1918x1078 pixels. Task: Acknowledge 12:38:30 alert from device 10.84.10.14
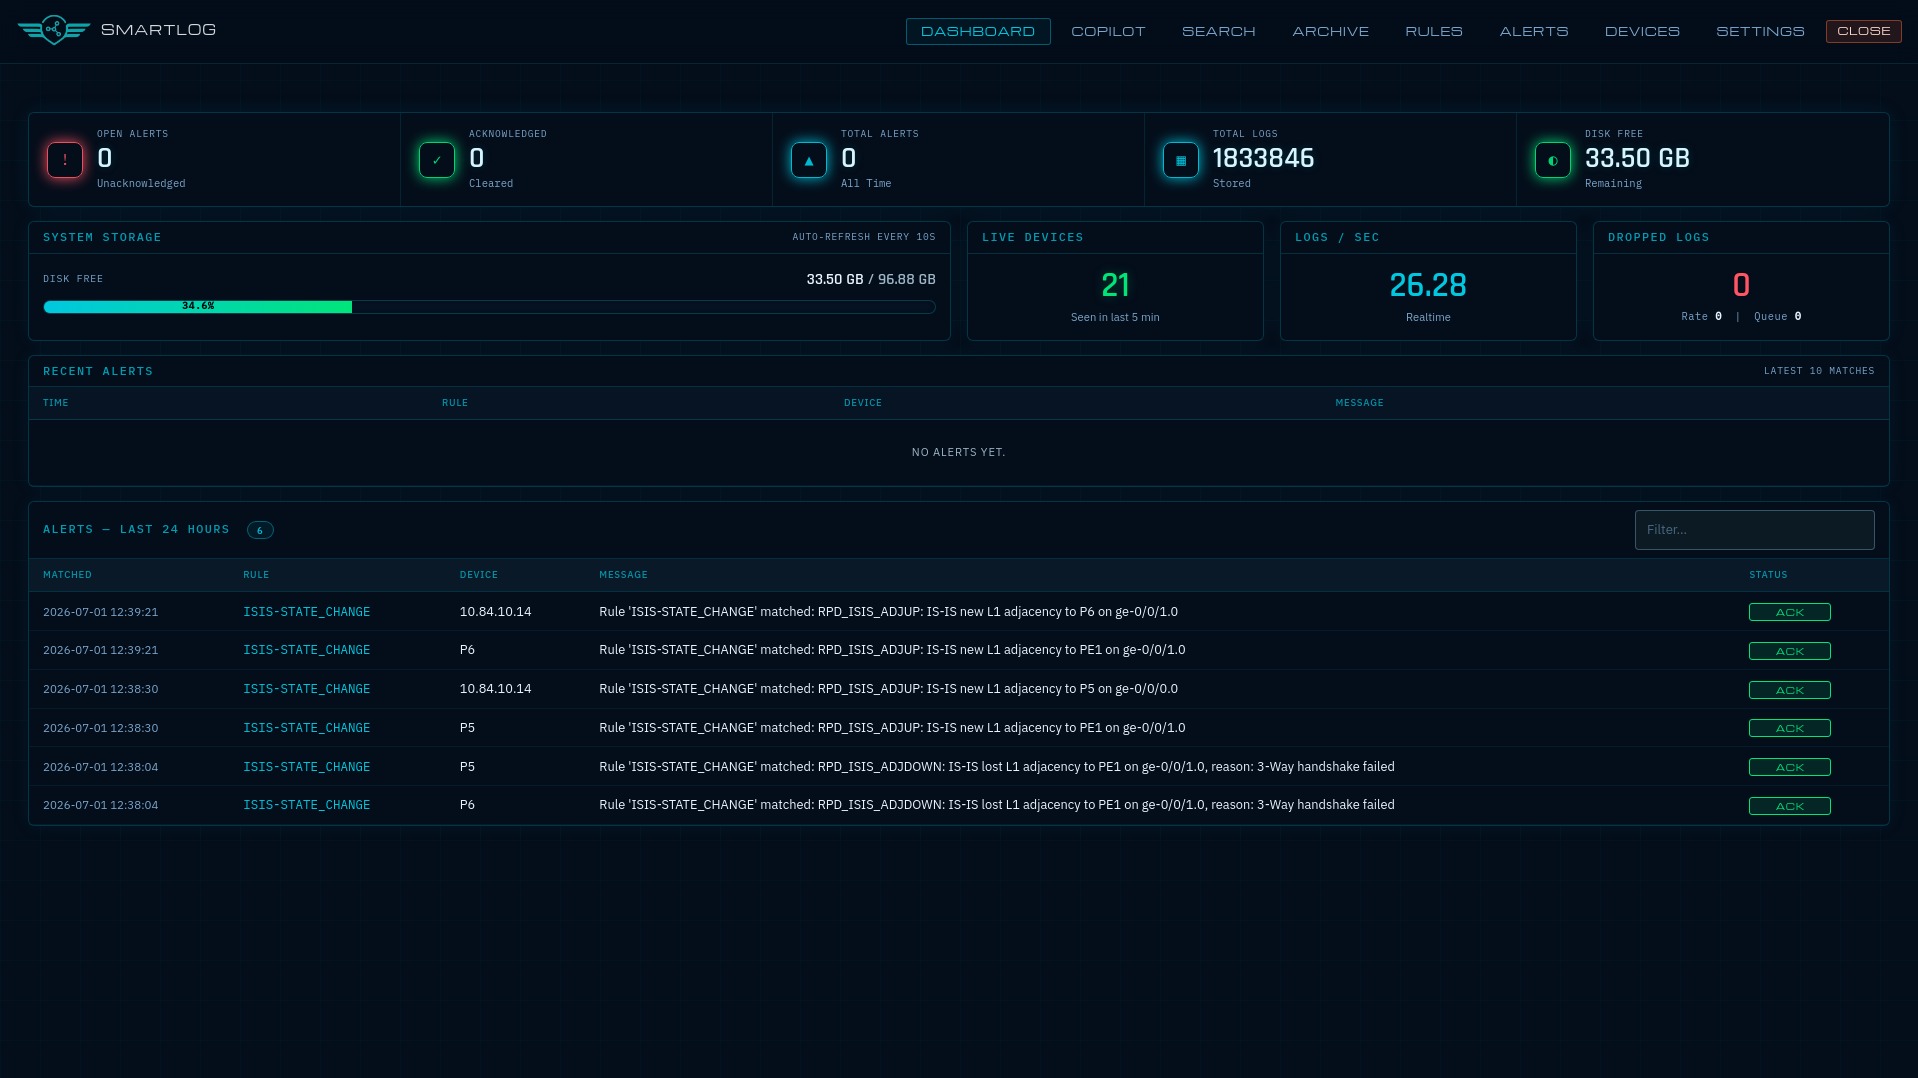pyautogui.click(x=1789, y=690)
